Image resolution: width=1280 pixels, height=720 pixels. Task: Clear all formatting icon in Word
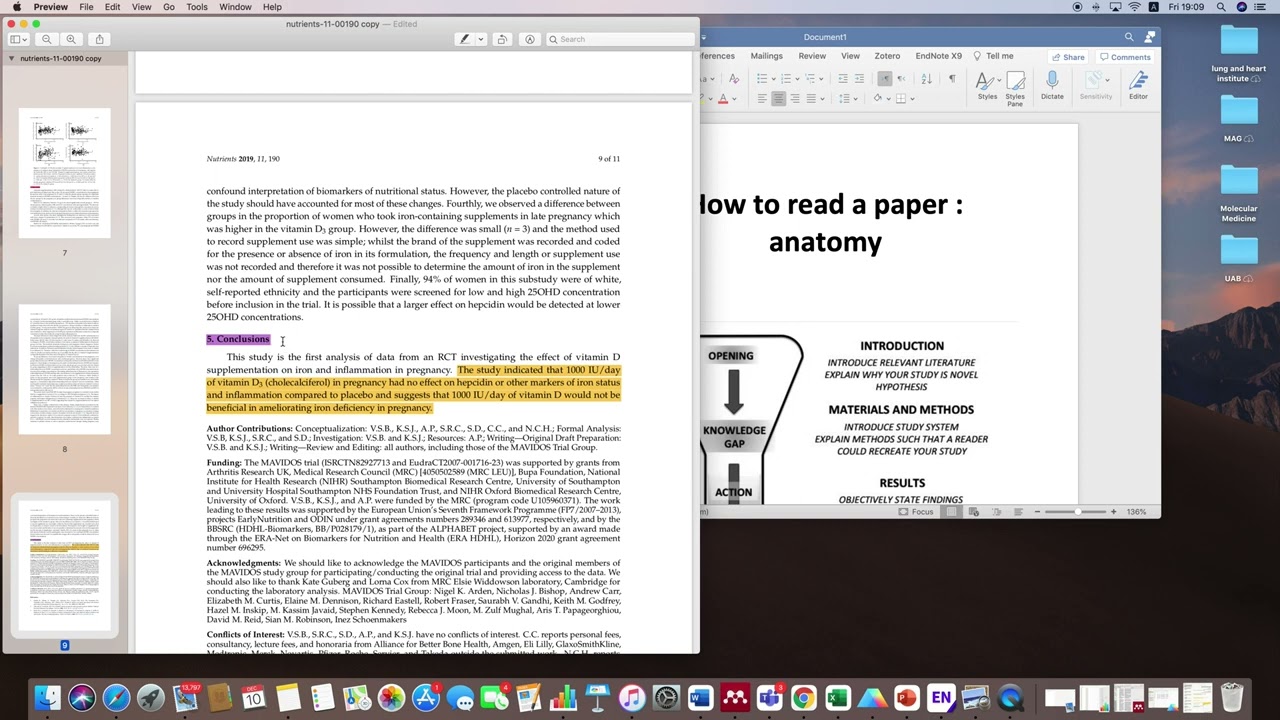tap(734, 79)
